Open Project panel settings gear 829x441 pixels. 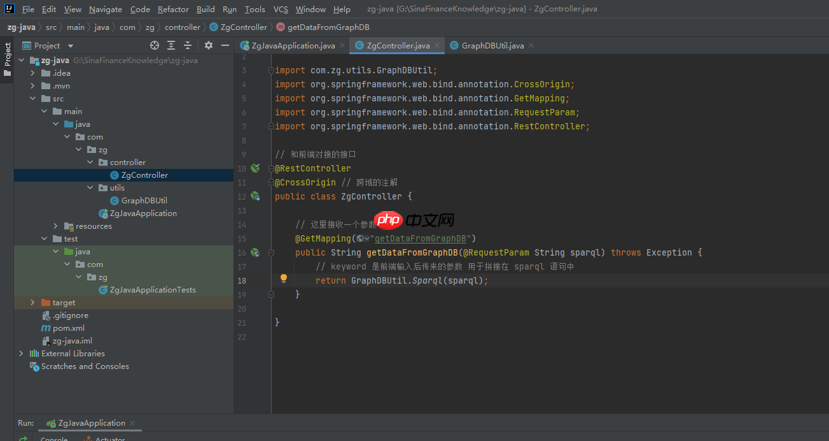coord(208,45)
